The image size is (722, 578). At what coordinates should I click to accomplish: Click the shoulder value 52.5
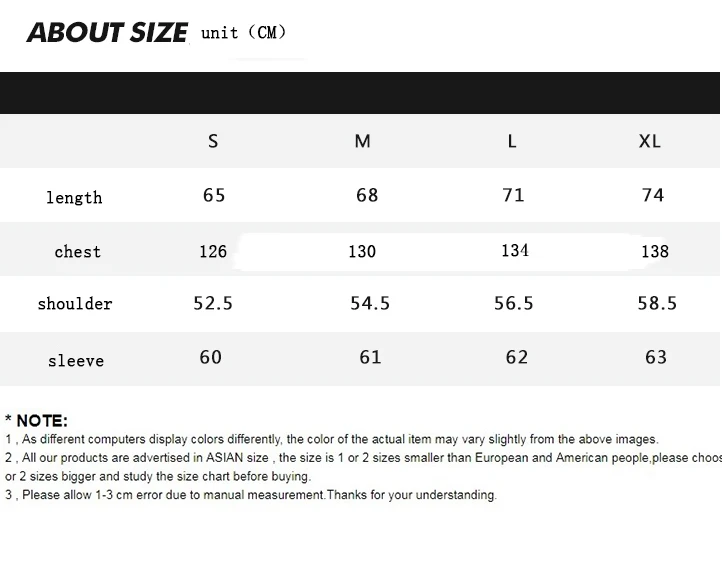click(x=213, y=304)
